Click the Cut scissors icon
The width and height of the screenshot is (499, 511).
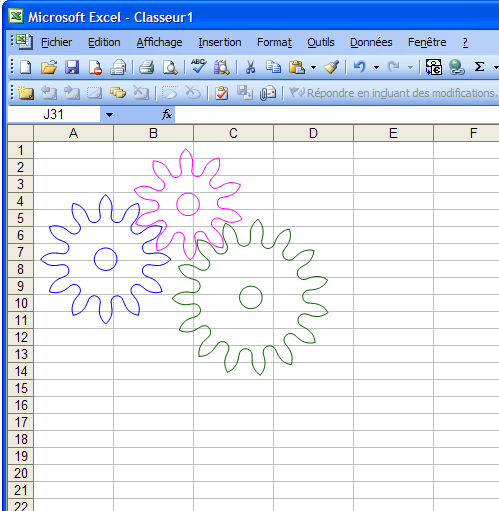(x=250, y=67)
